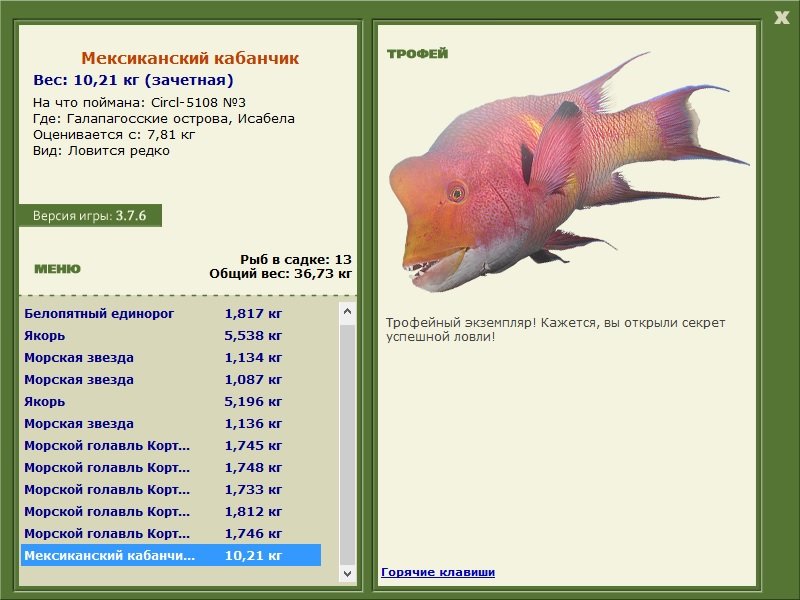Select highlighted Мексиканский кабанчик 10,21 кг row
The width and height of the screenshot is (800, 600).
pos(171,555)
